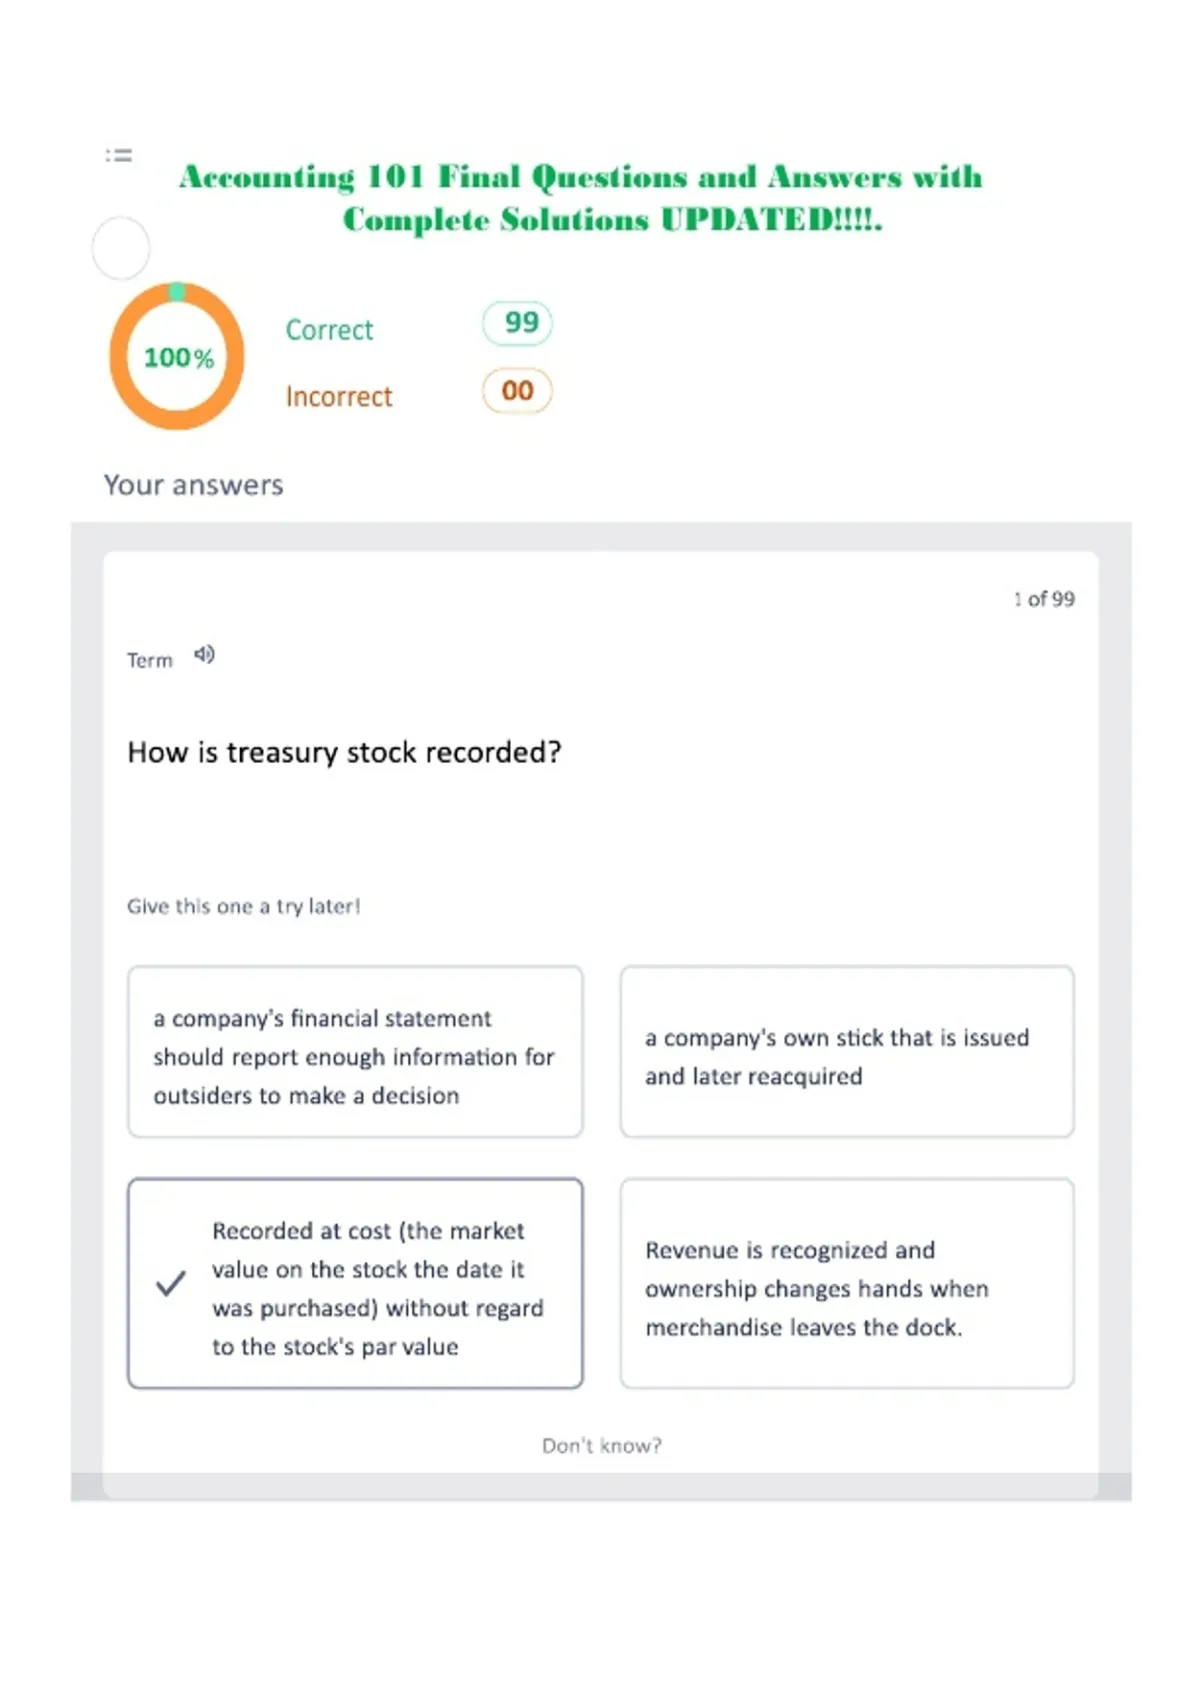The height and width of the screenshot is (1700, 1200).
Task: Click the question 'How is treasury stock recorded?'
Action: click(x=344, y=752)
